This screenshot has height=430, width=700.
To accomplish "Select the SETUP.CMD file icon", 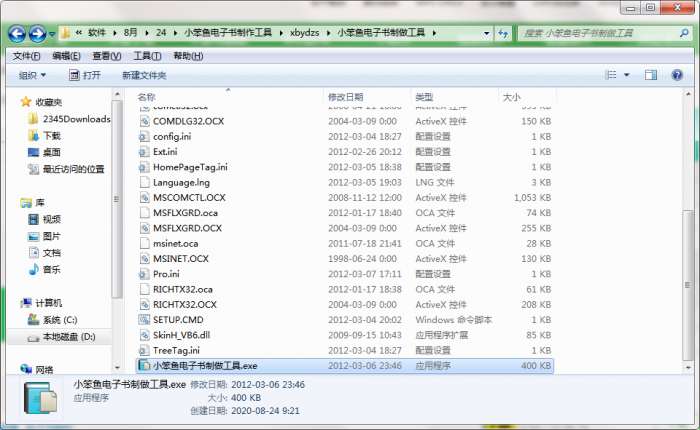I will [144, 320].
